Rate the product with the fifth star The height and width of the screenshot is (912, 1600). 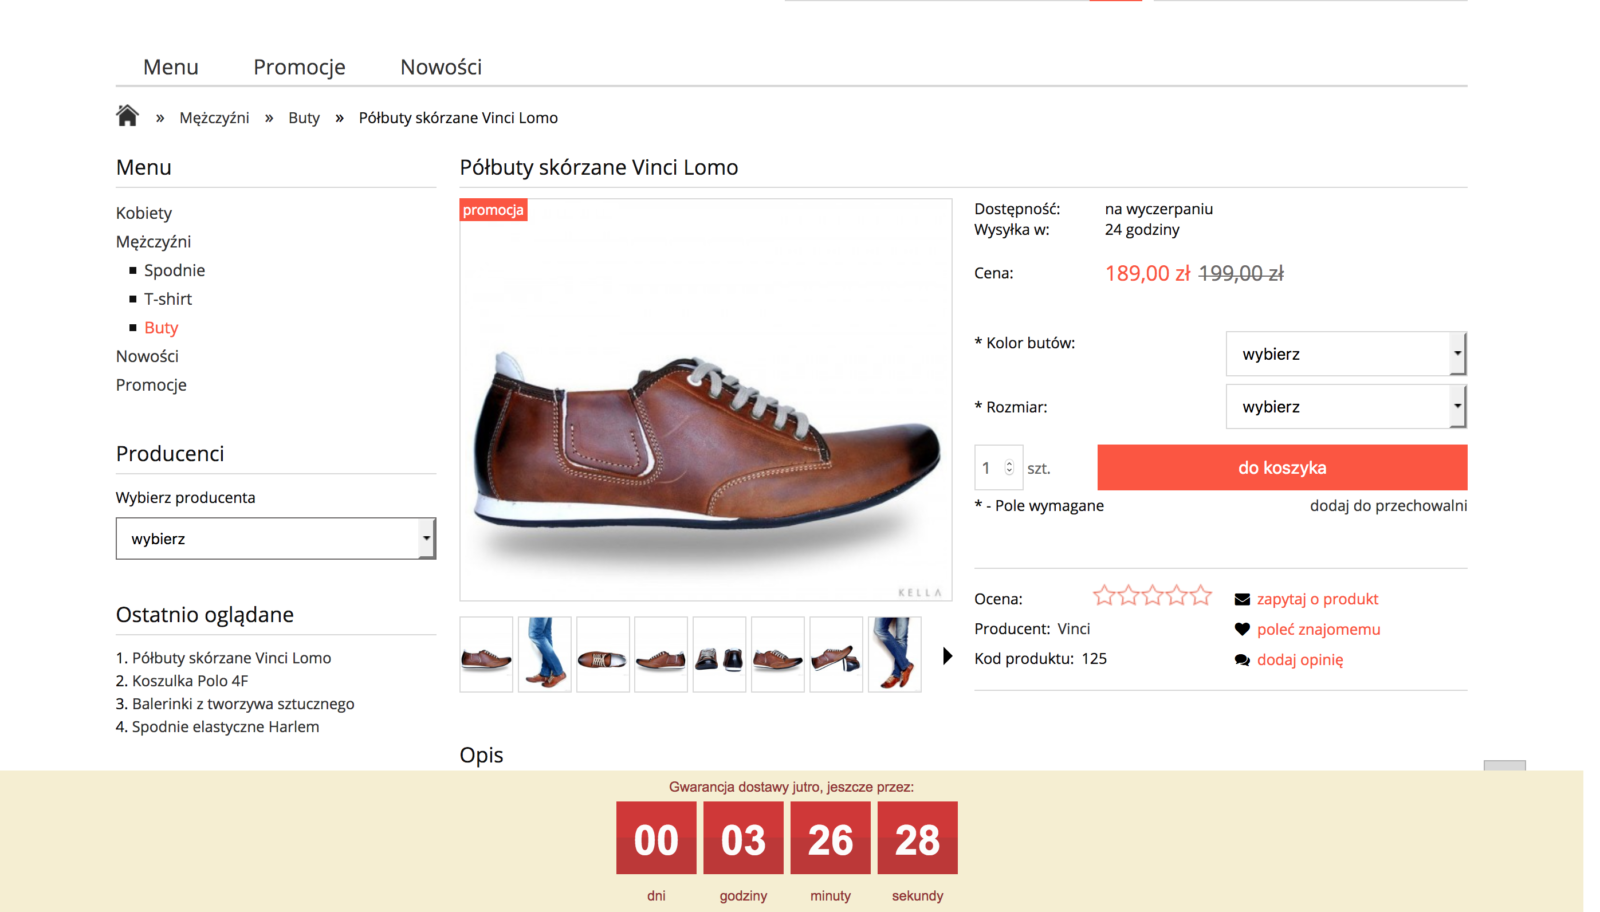point(1201,596)
